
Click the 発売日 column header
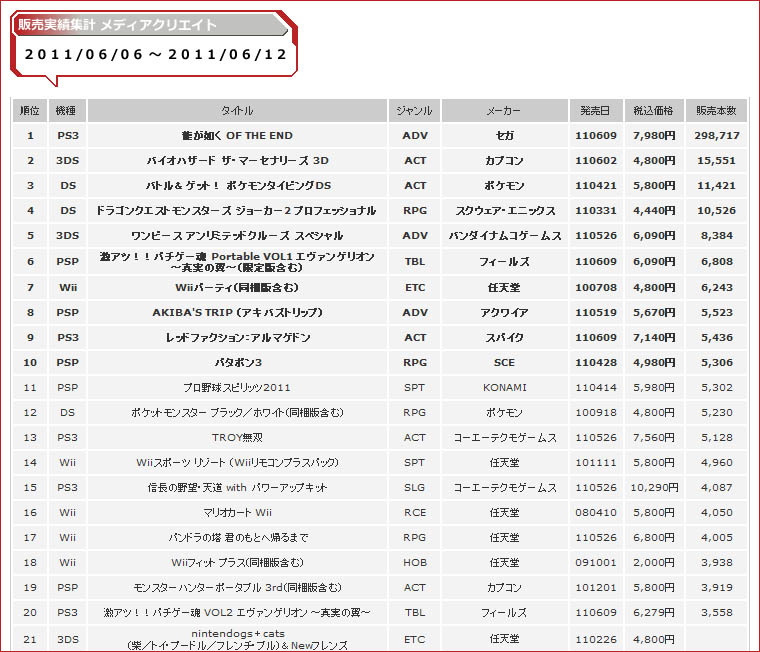tap(595, 111)
